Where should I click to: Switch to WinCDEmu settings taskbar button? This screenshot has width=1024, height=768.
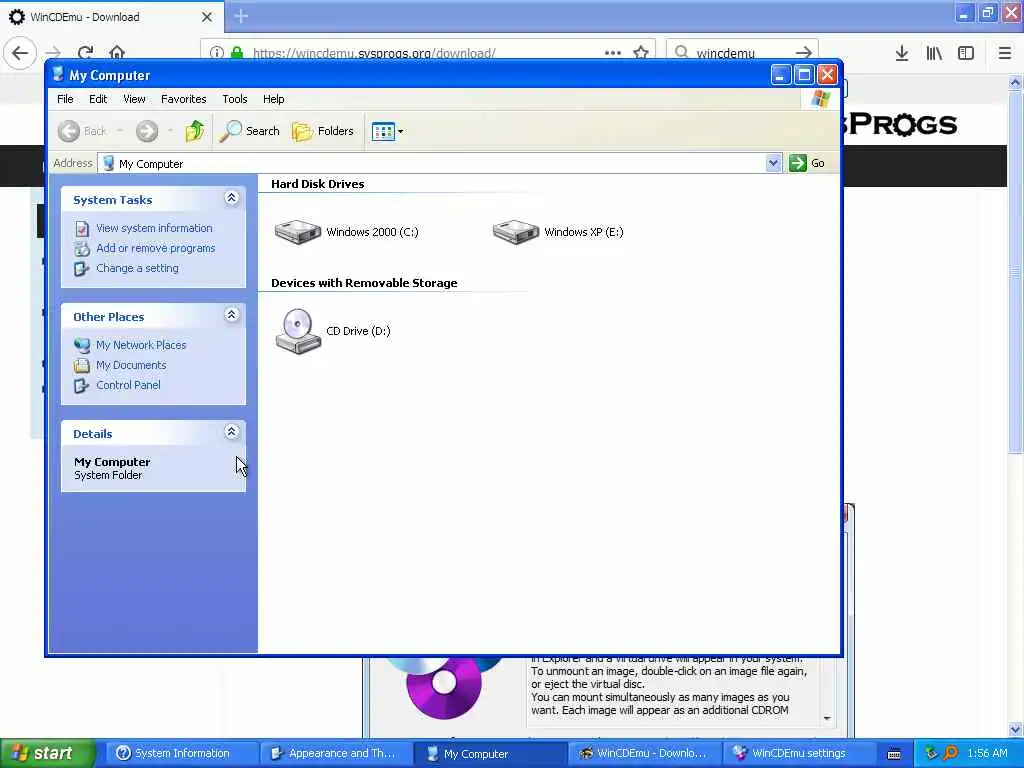[x=798, y=753]
